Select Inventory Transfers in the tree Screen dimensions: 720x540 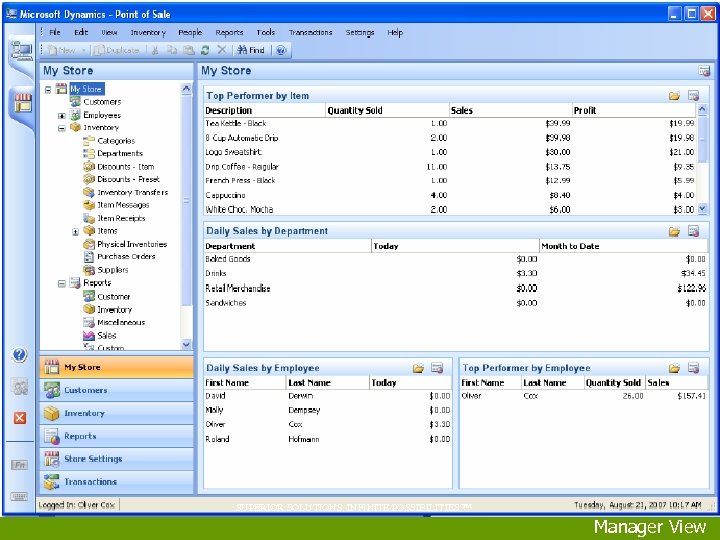click(x=132, y=192)
